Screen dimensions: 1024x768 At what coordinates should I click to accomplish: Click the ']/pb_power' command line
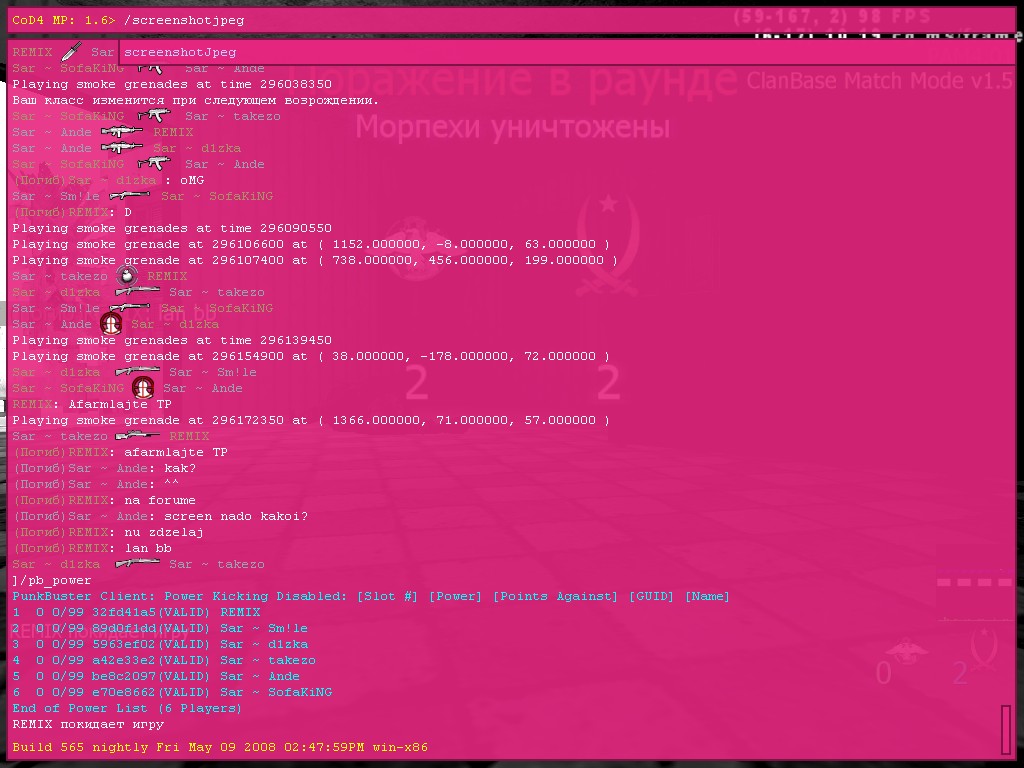click(52, 581)
